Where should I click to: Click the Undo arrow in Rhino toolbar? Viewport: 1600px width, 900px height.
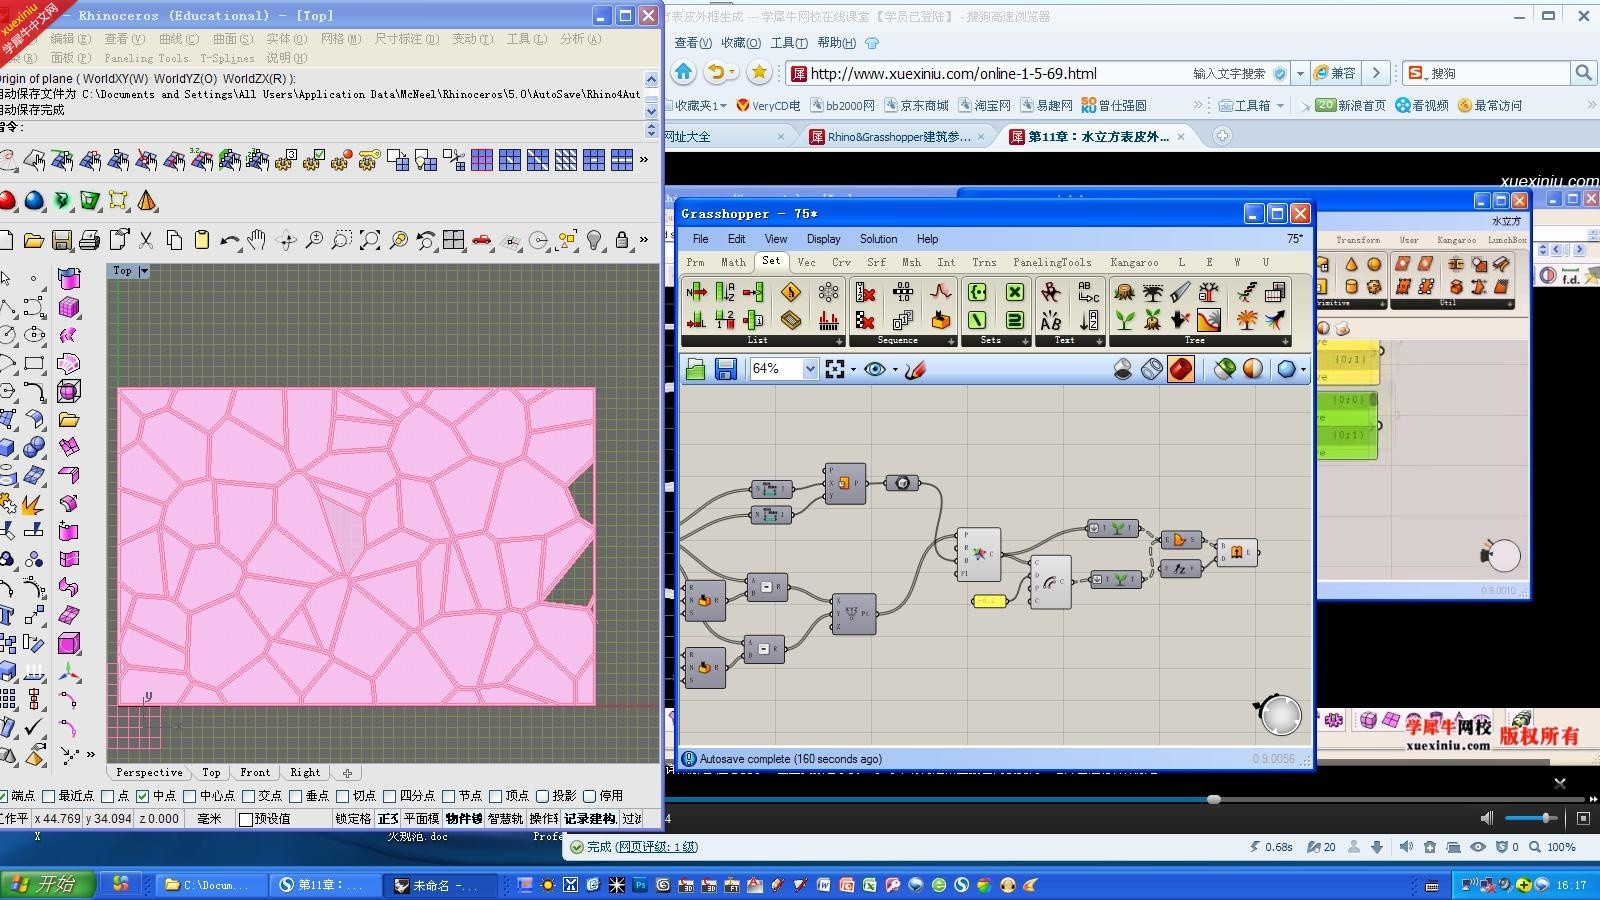point(230,240)
